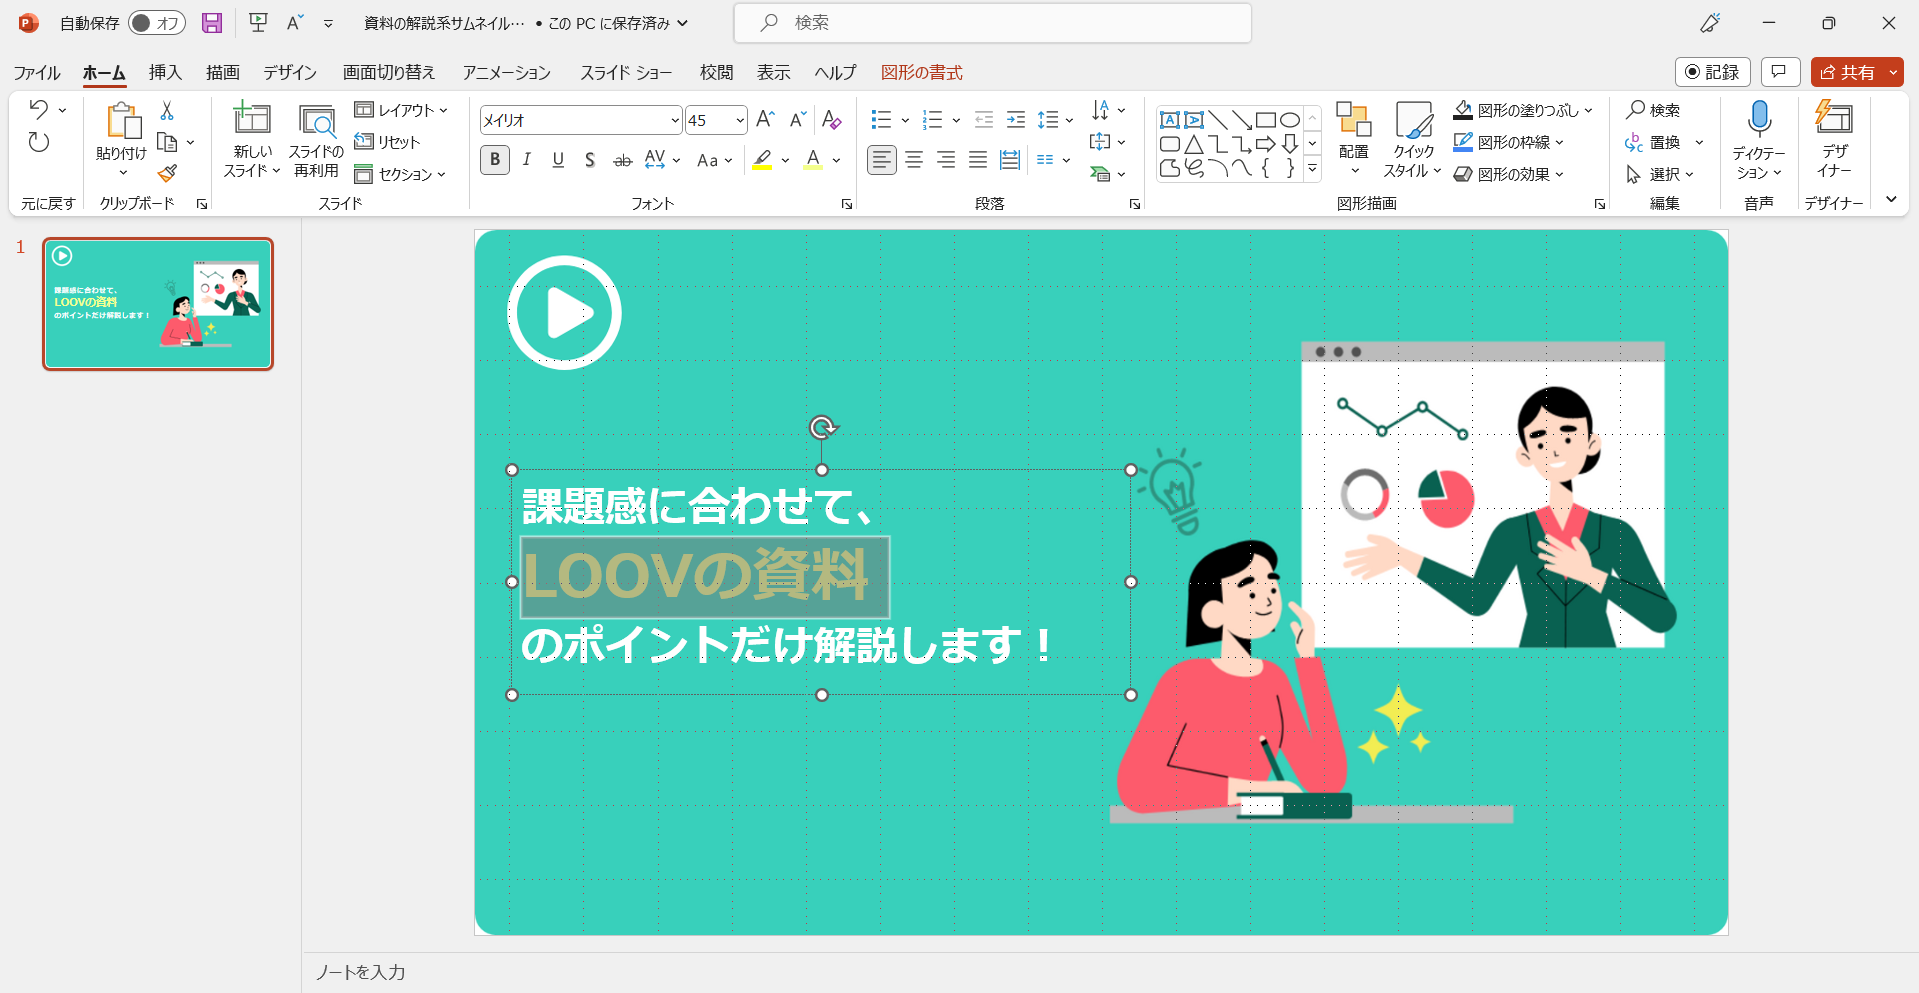The image size is (1919, 993).
Task: Open the Change Case Aa dropdown
Action: tap(714, 160)
